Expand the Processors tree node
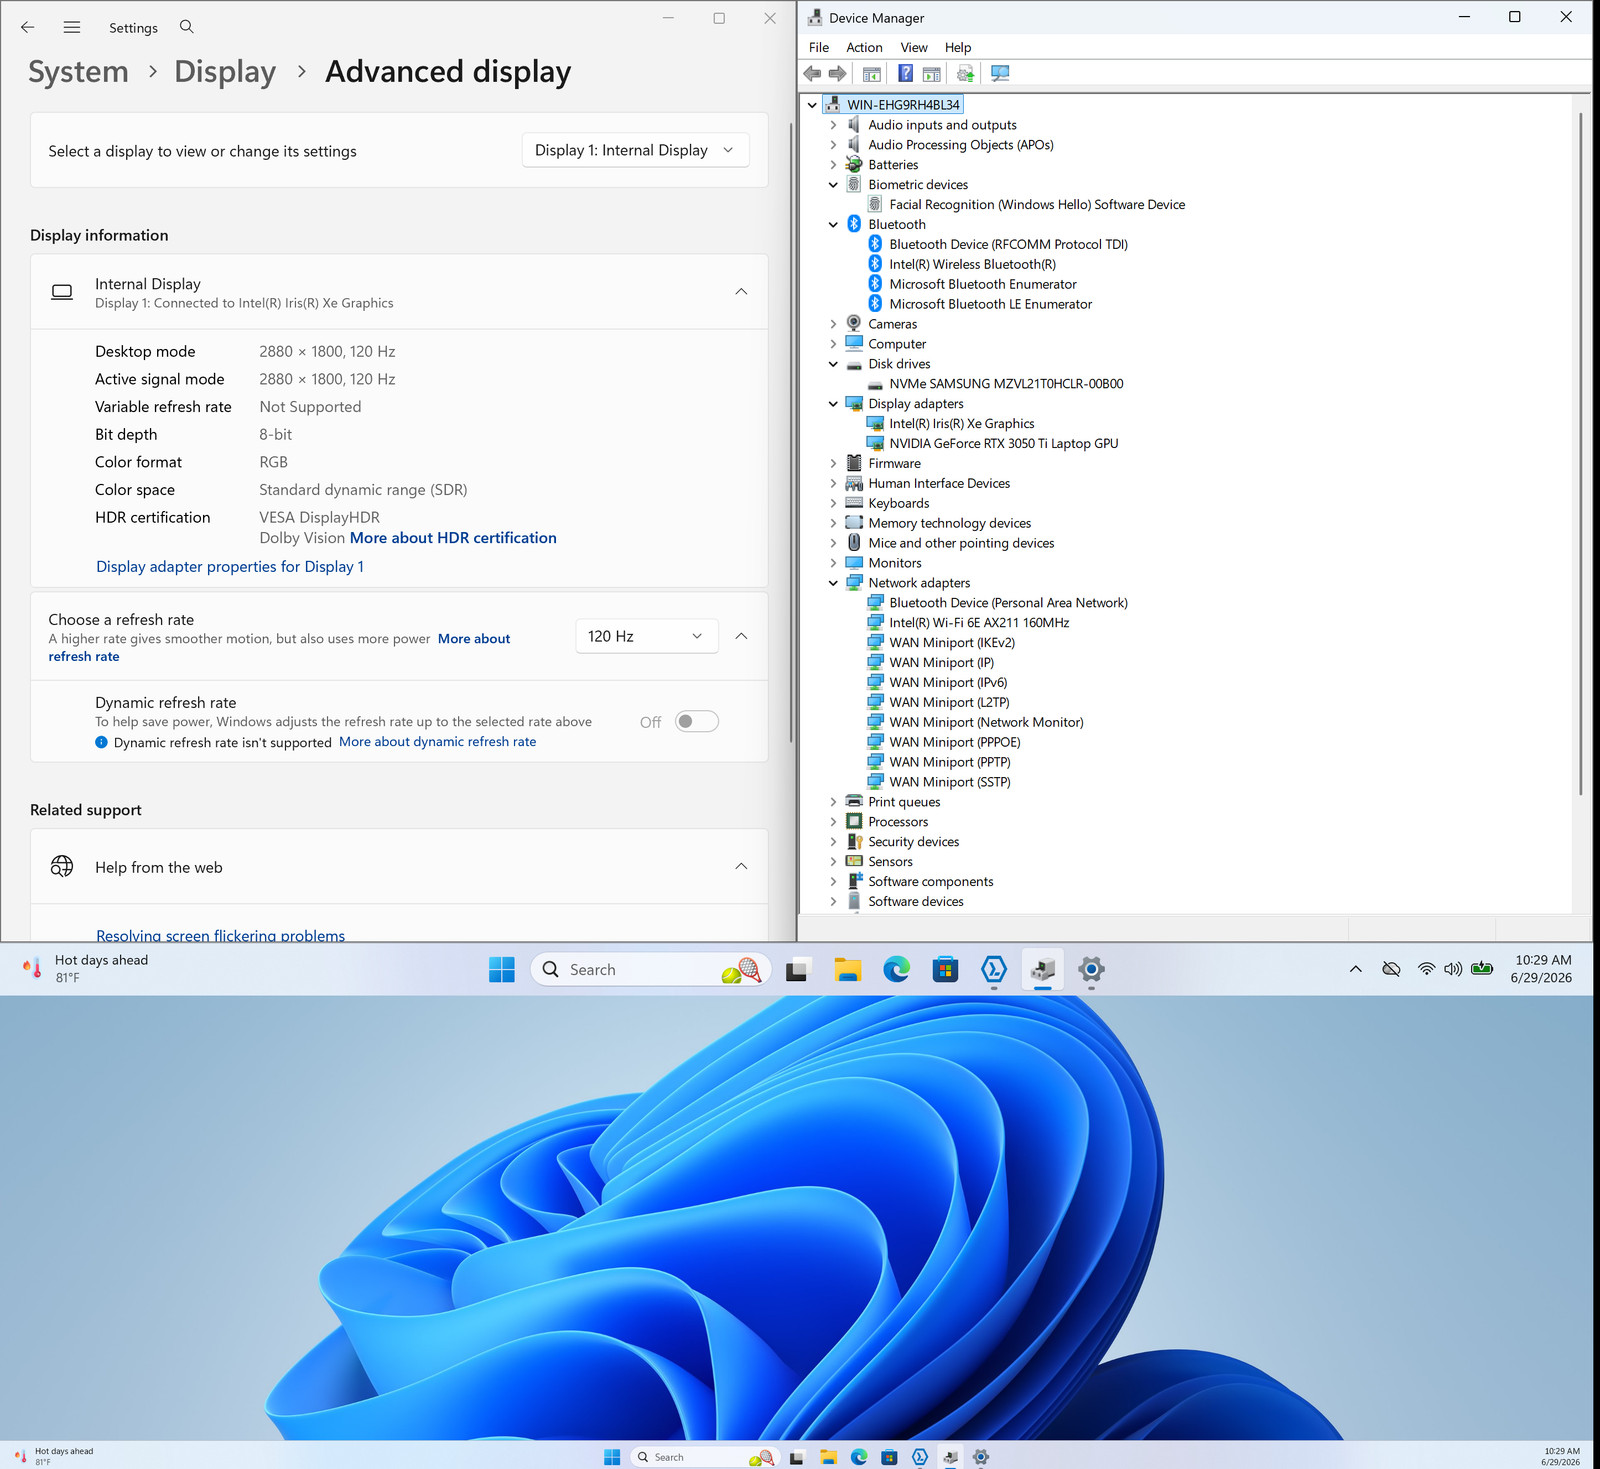The width and height of the screenshot is (1600, 1469). pos(833,822)
